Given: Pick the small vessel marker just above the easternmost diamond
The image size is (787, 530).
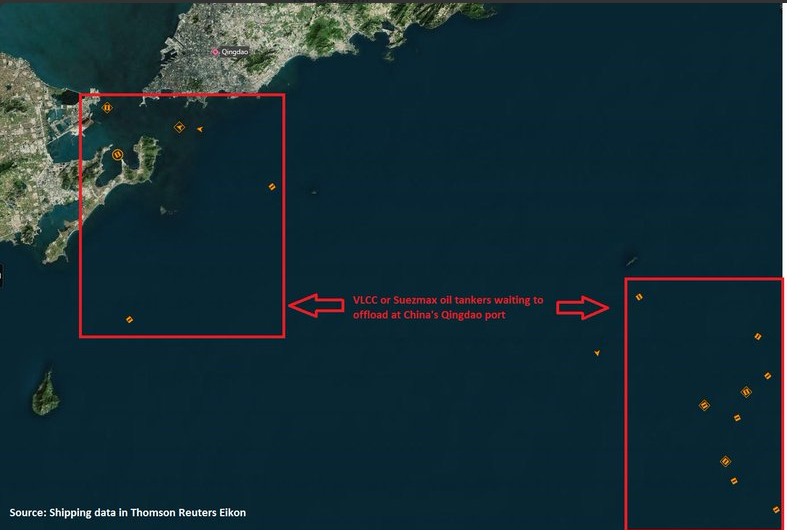Looking at the screenshot, I should coord(767,375).
